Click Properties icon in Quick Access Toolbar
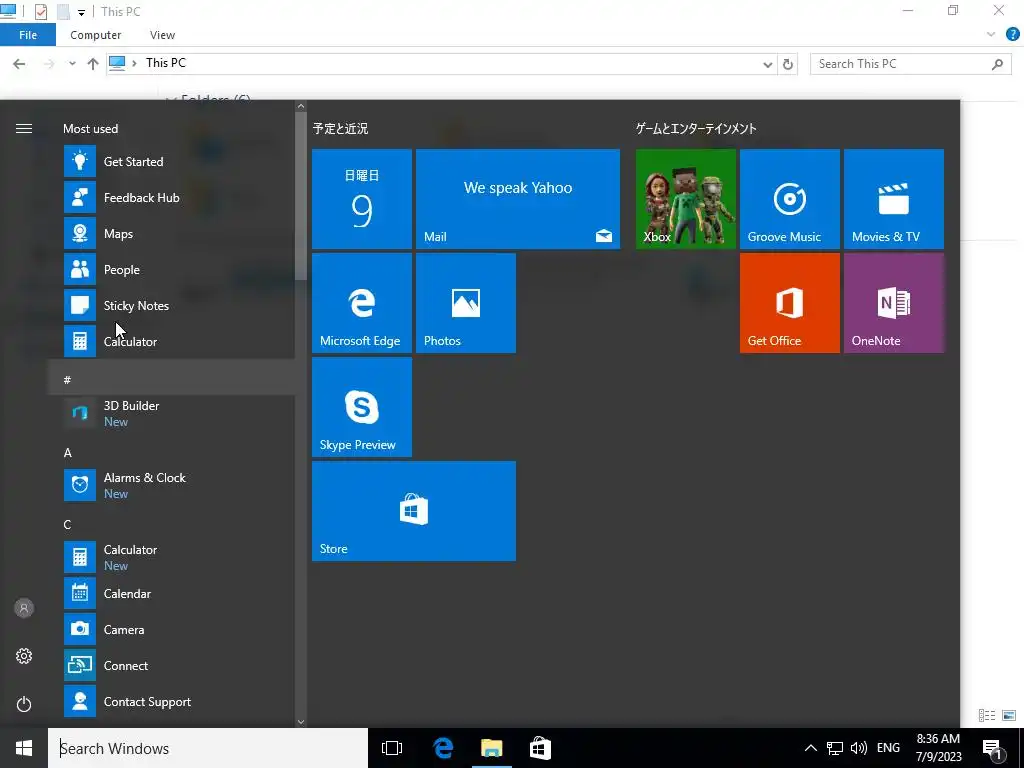The width and height of the screenshot is (1024, 768). [40, 12]
